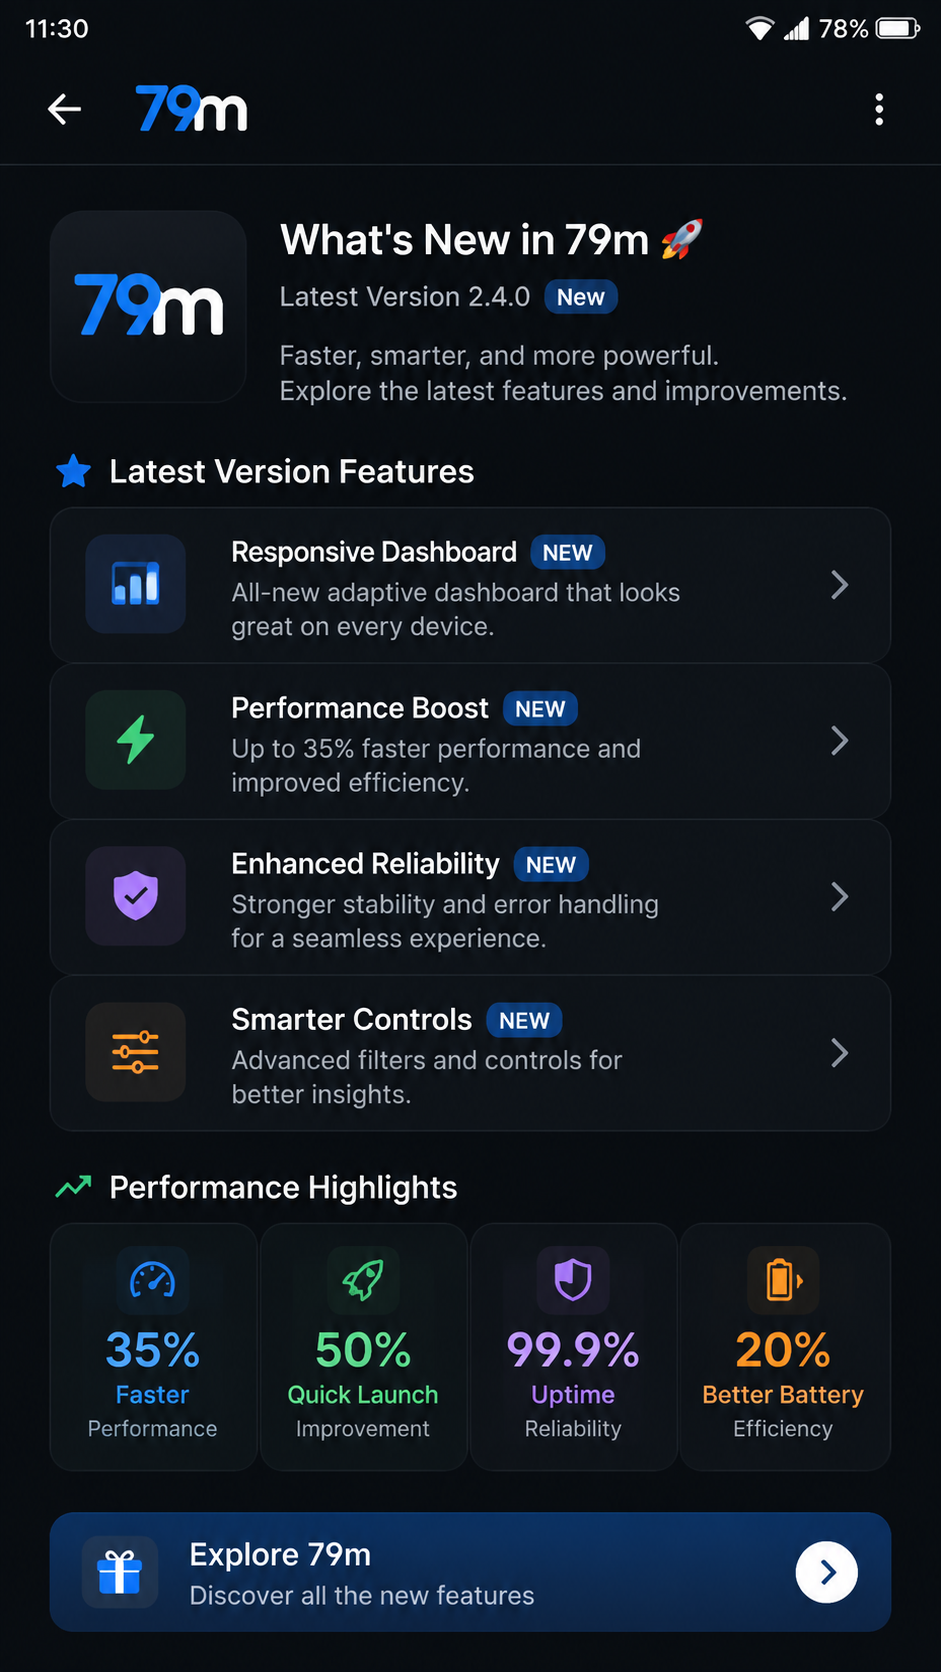This screenshot has height=1672, width=941.
Task: Tap the rocket icon above 50%
Action: (363, 1279)
